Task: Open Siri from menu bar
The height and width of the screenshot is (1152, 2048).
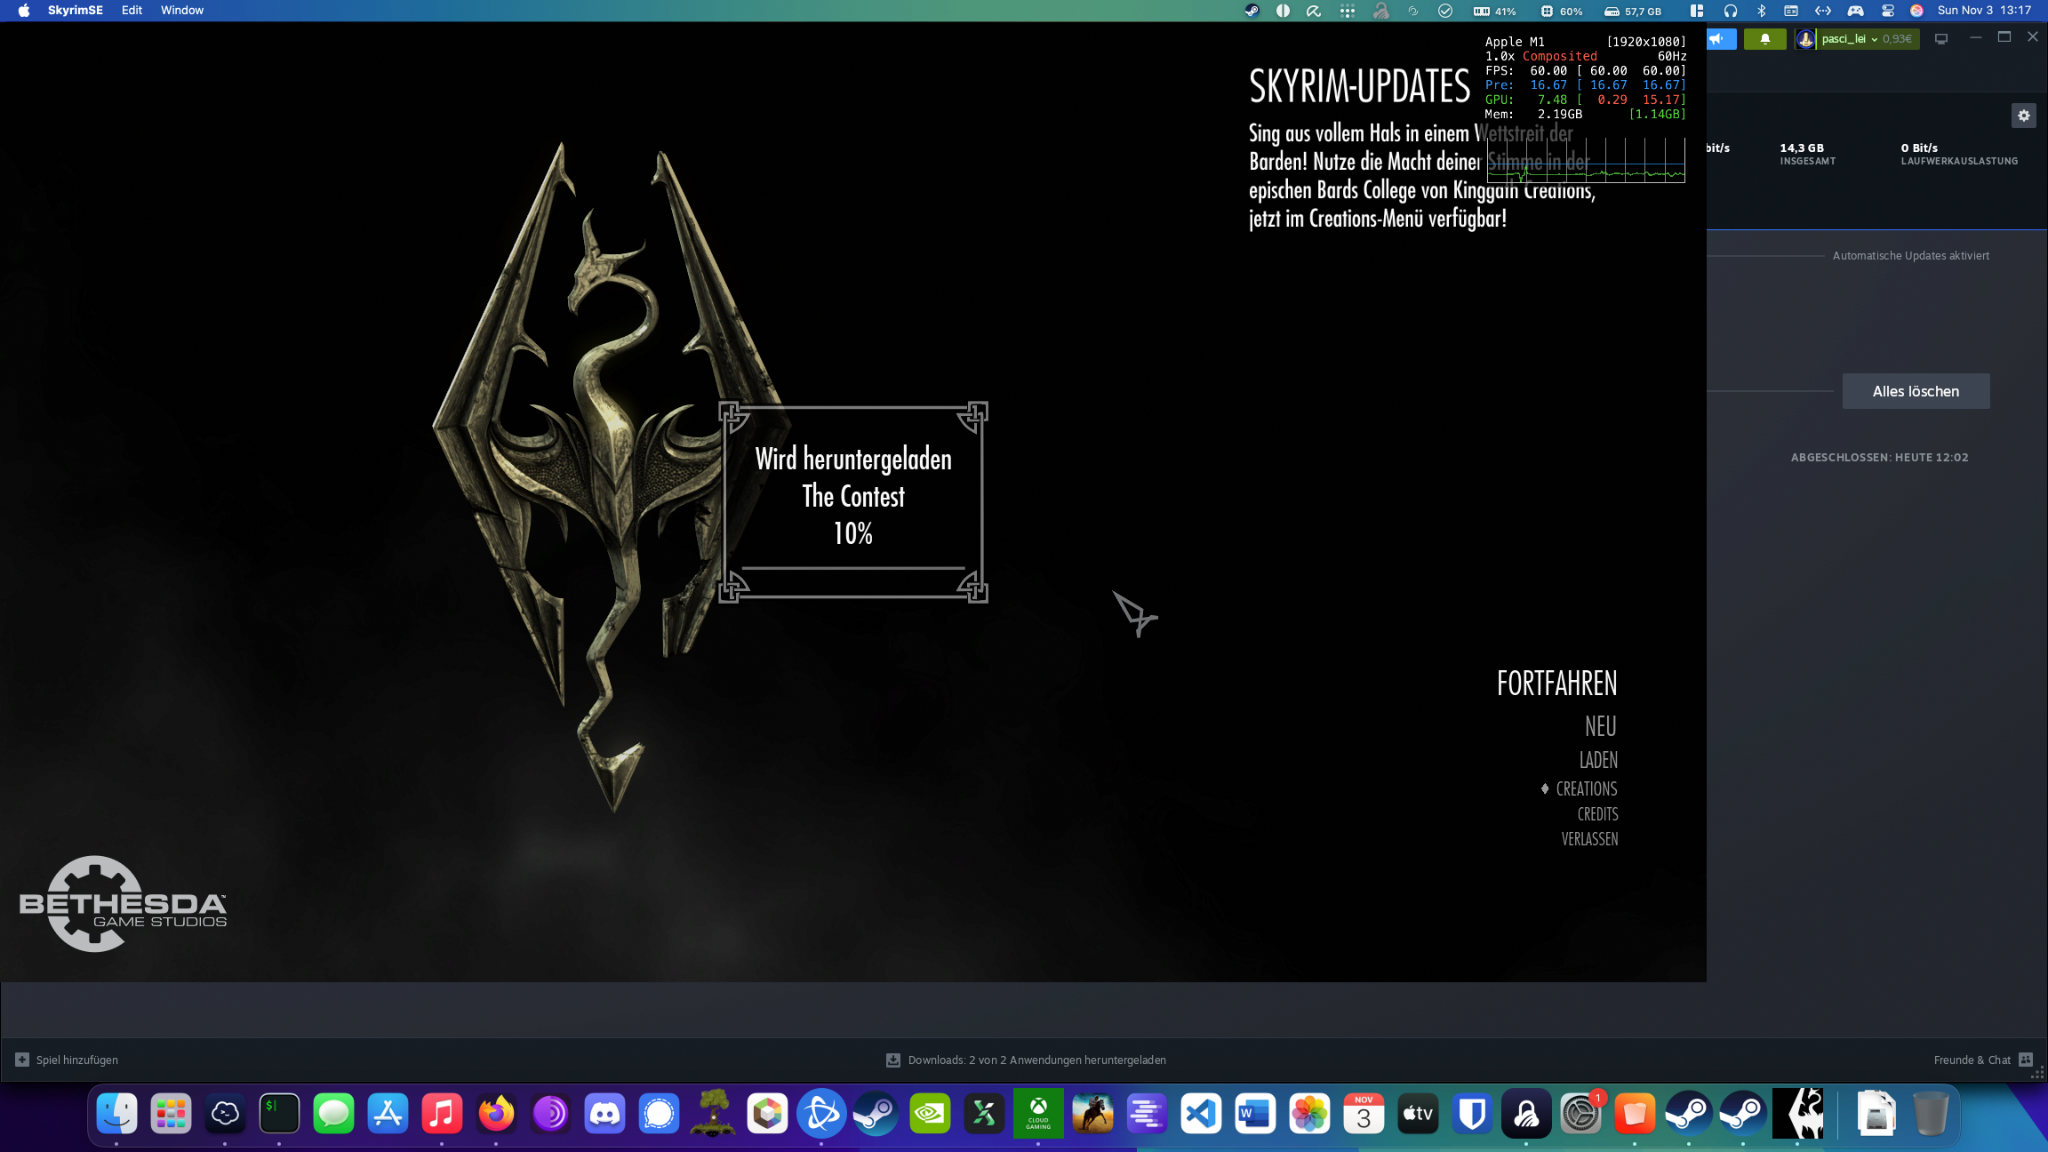Action: [1916, 11]
